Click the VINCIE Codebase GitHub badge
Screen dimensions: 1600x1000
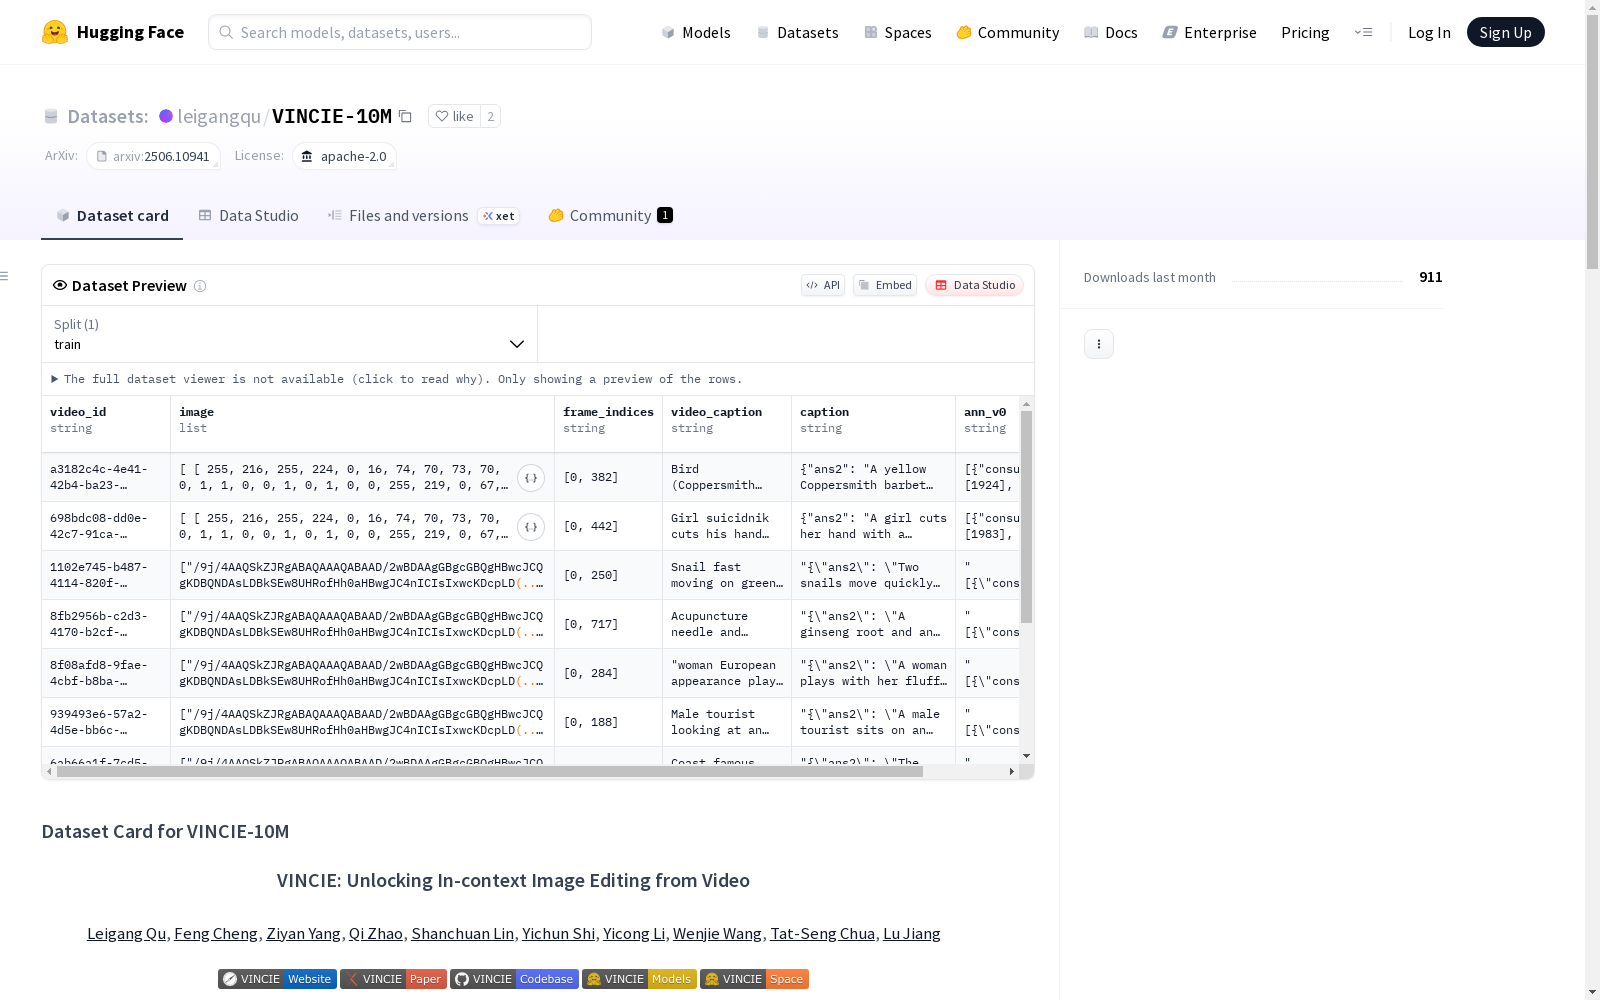click(514, 979)
